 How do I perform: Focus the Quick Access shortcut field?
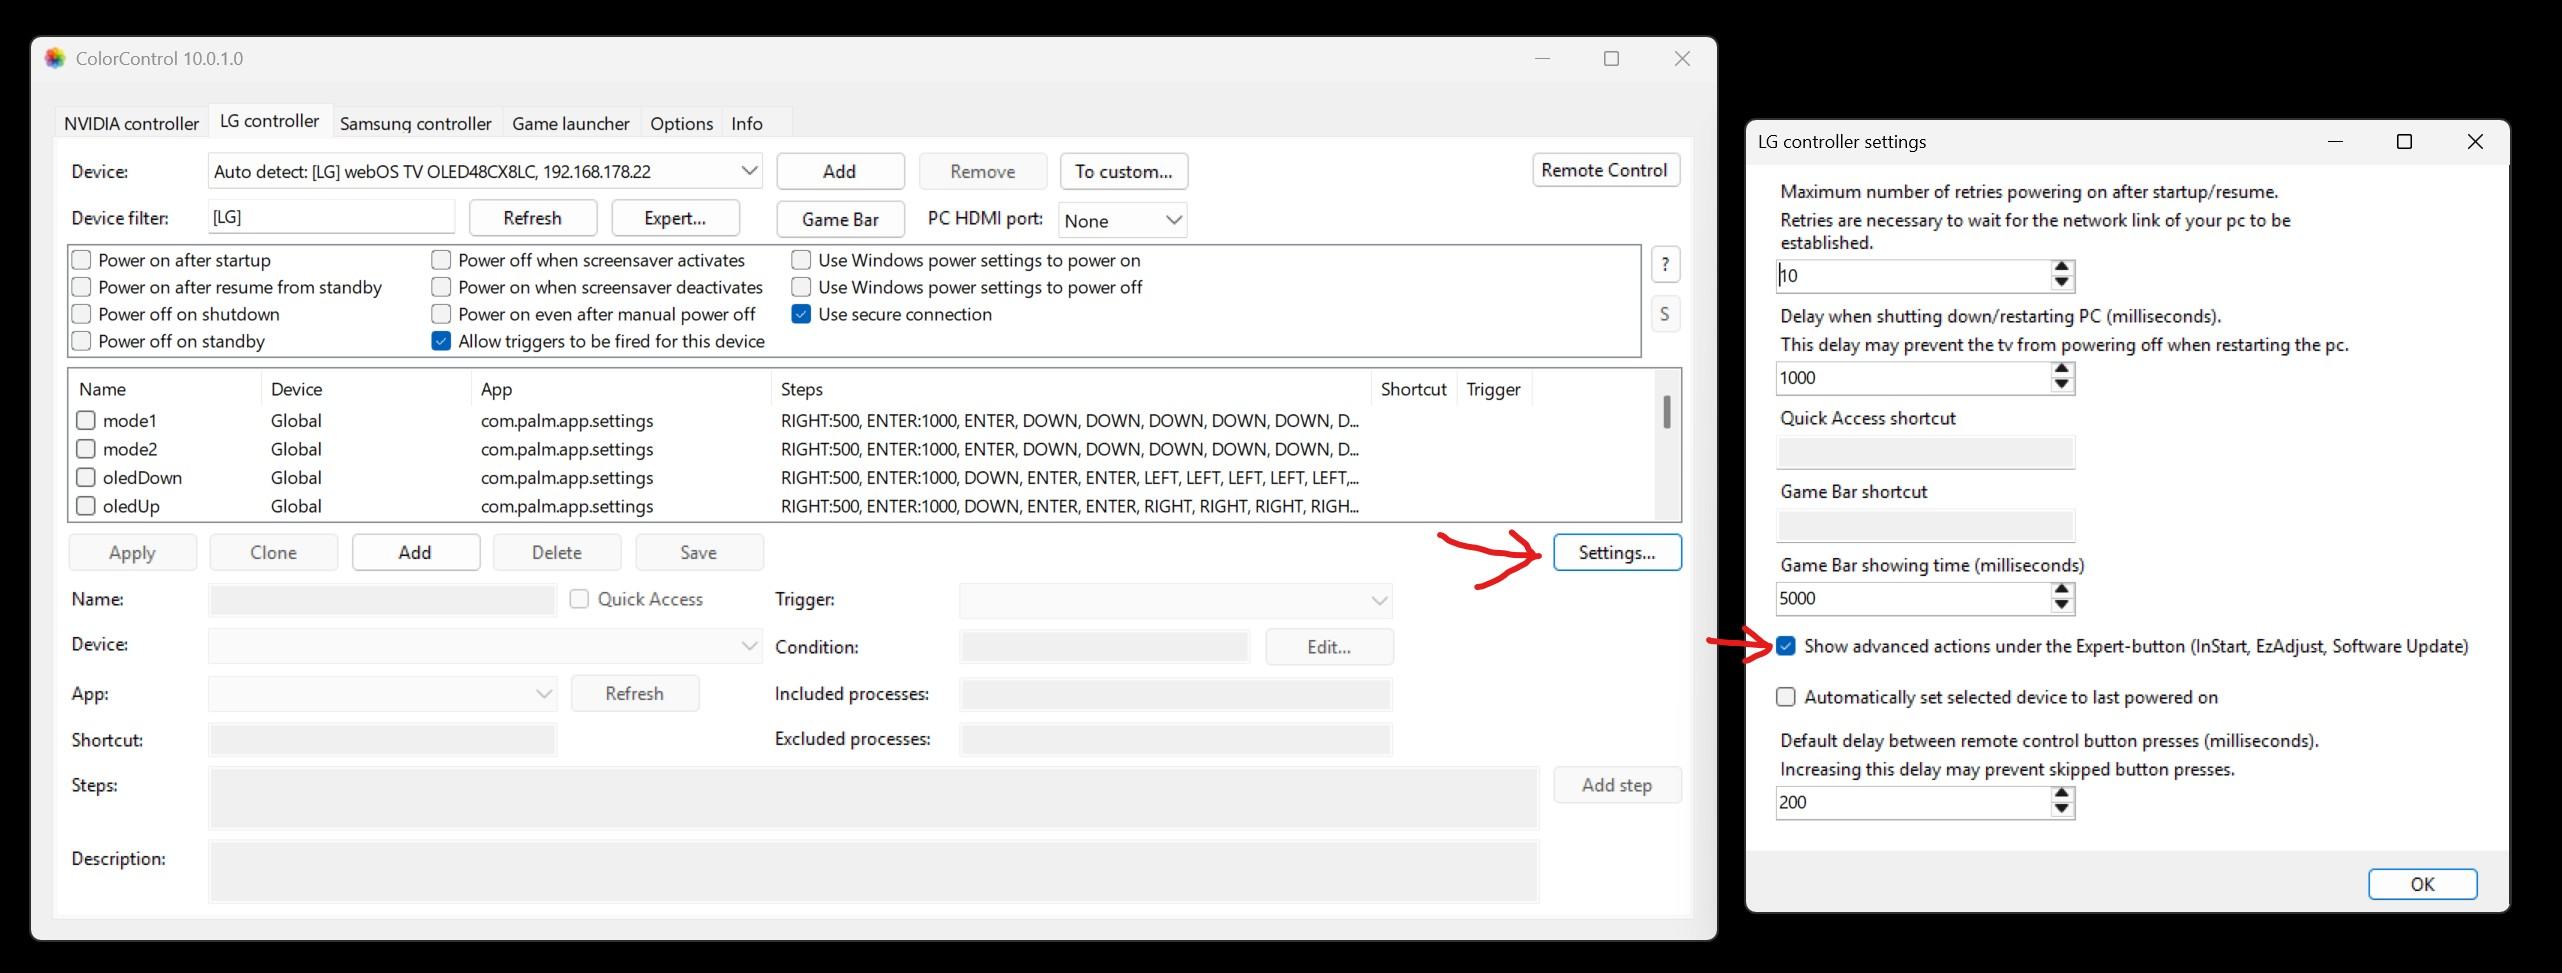point(1926,453)
